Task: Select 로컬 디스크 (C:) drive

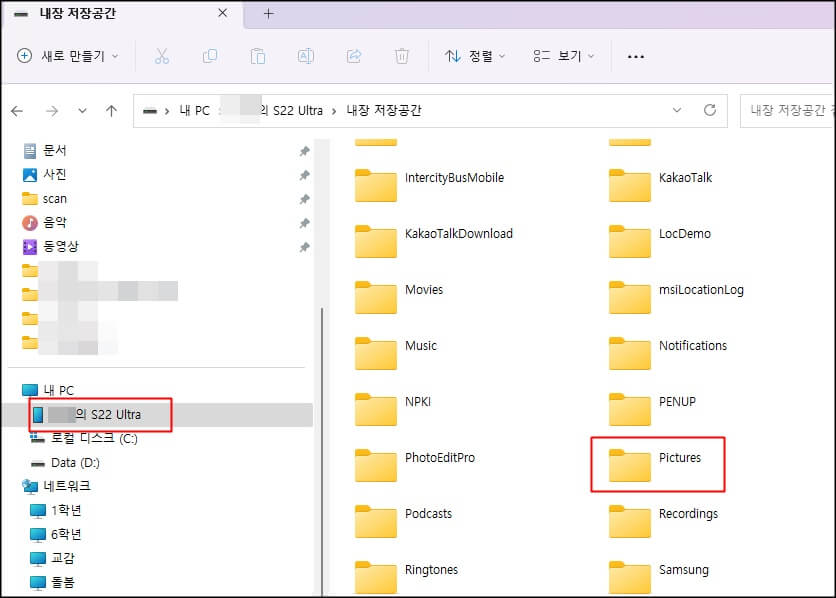Action: click(x=84, y=439)
